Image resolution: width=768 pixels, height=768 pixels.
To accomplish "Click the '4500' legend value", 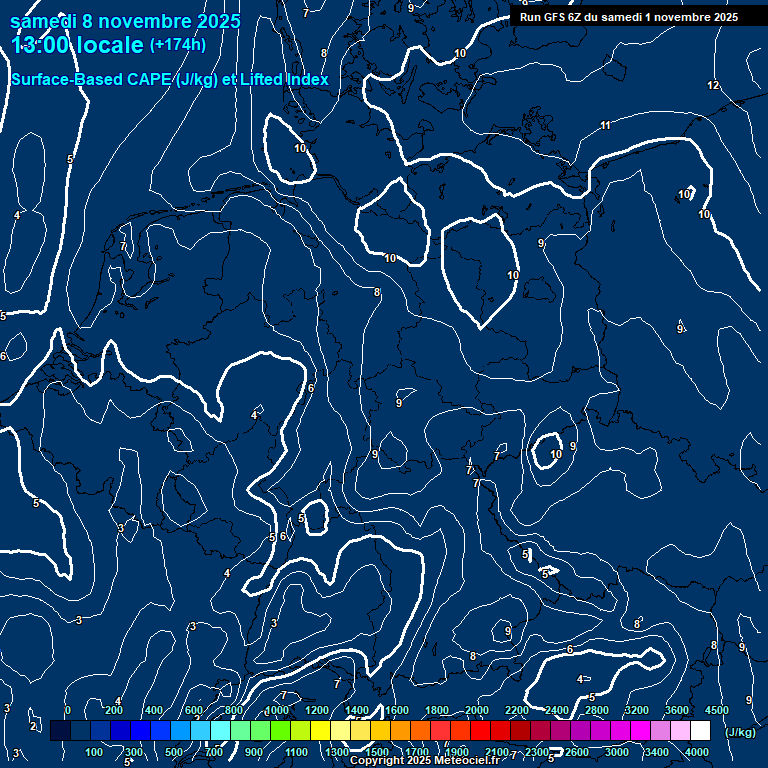I will point(717,710).
